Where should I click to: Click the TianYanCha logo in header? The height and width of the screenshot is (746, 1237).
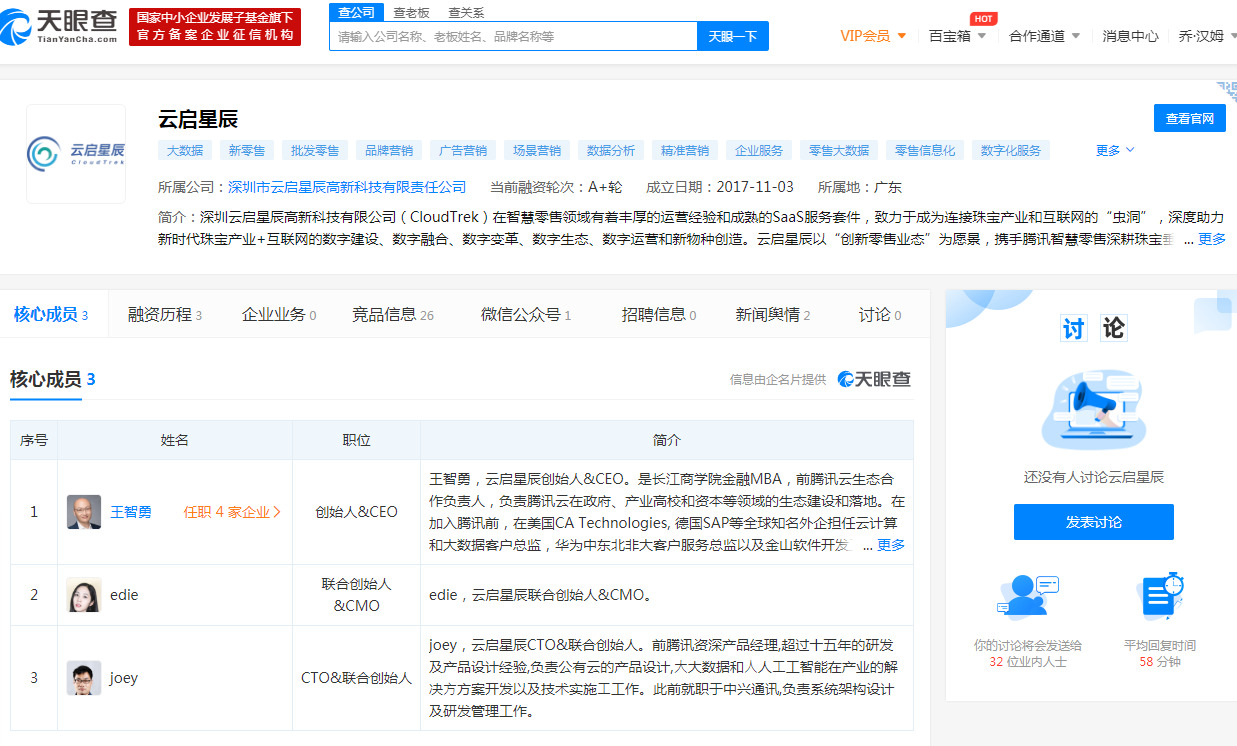tap(60, 27)
